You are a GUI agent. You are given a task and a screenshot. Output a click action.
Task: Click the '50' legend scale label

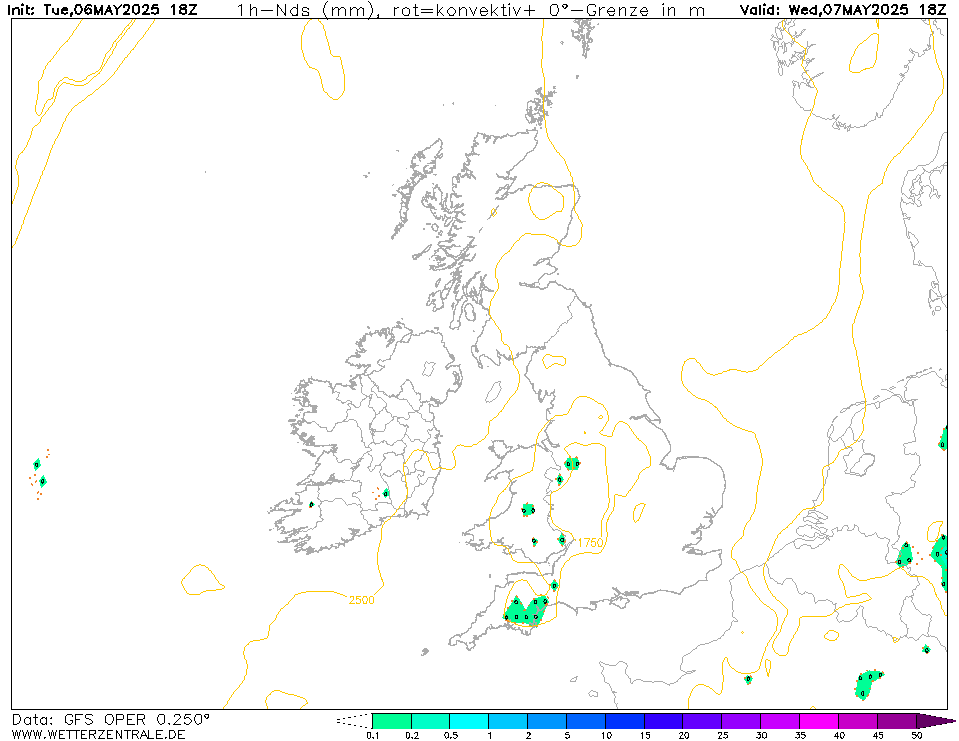click(x=916, y=735)
